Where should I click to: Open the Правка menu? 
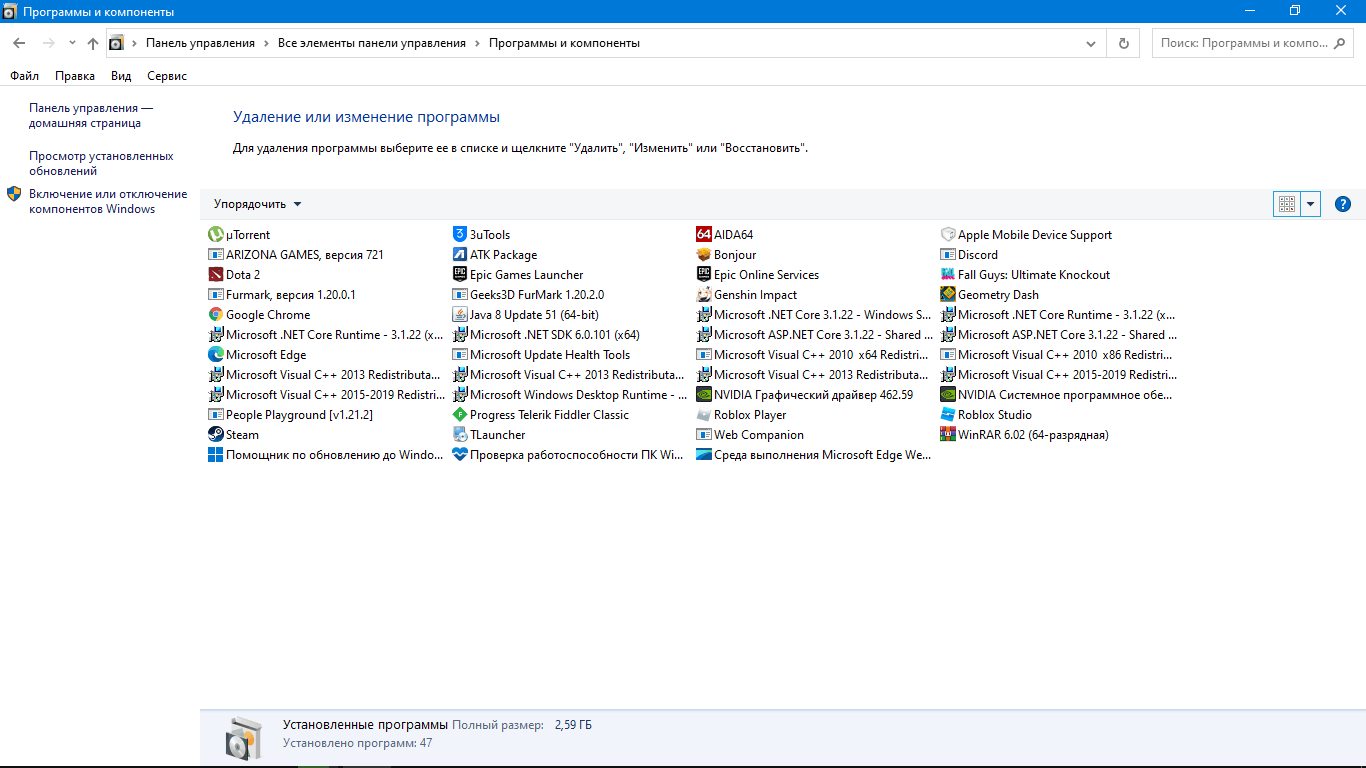[75, 76]
